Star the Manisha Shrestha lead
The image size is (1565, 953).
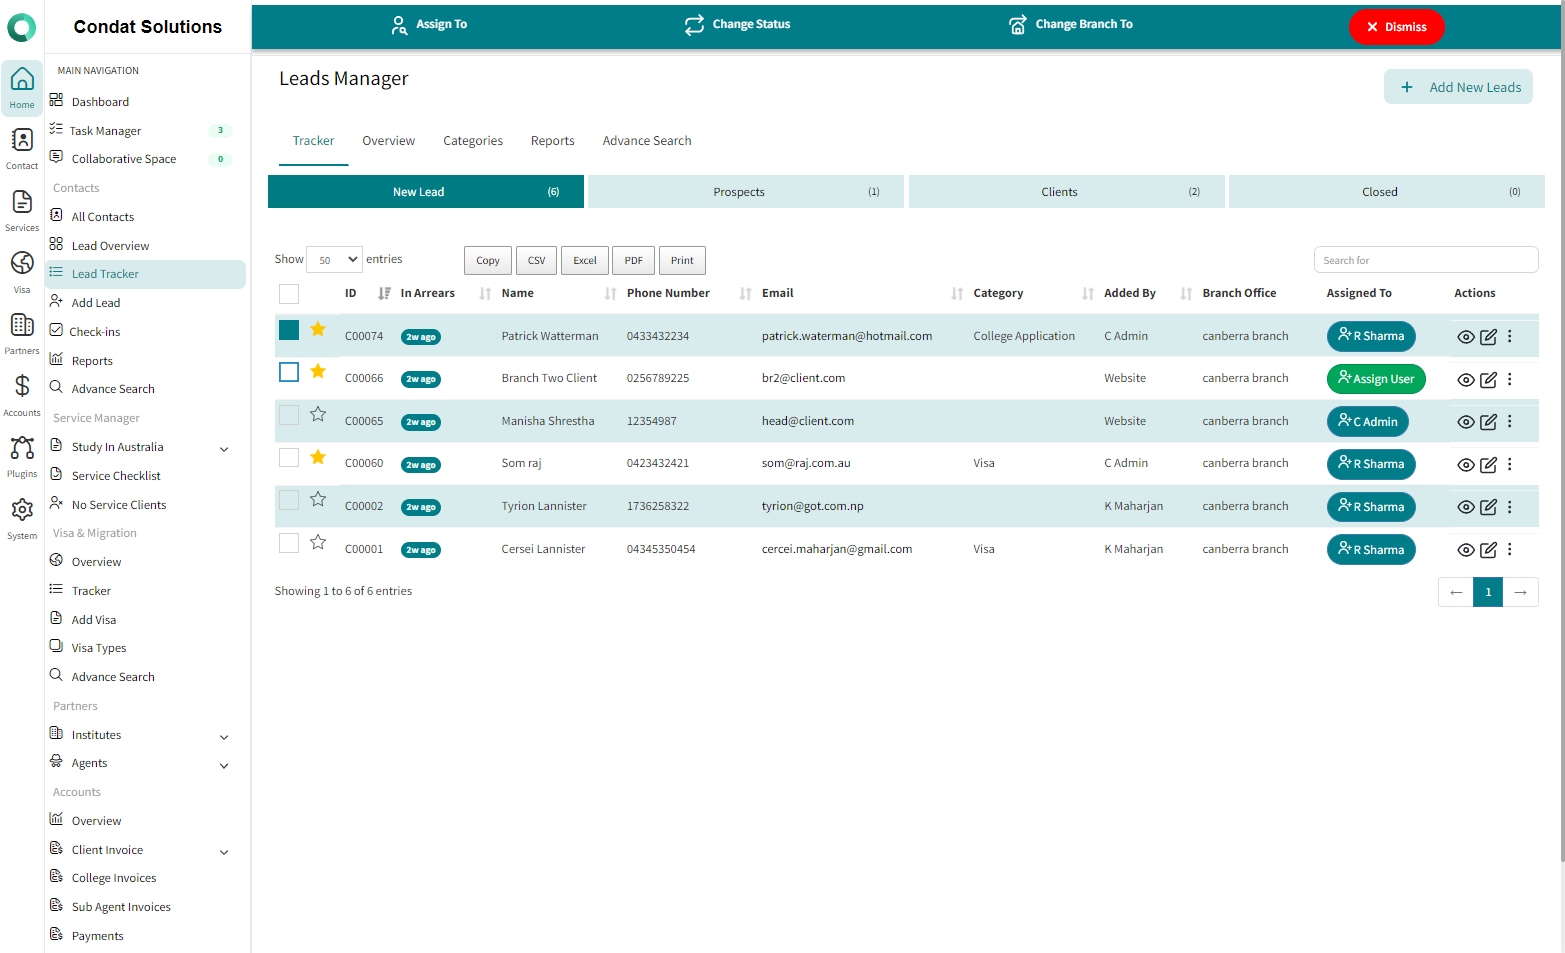coord(318,414)
